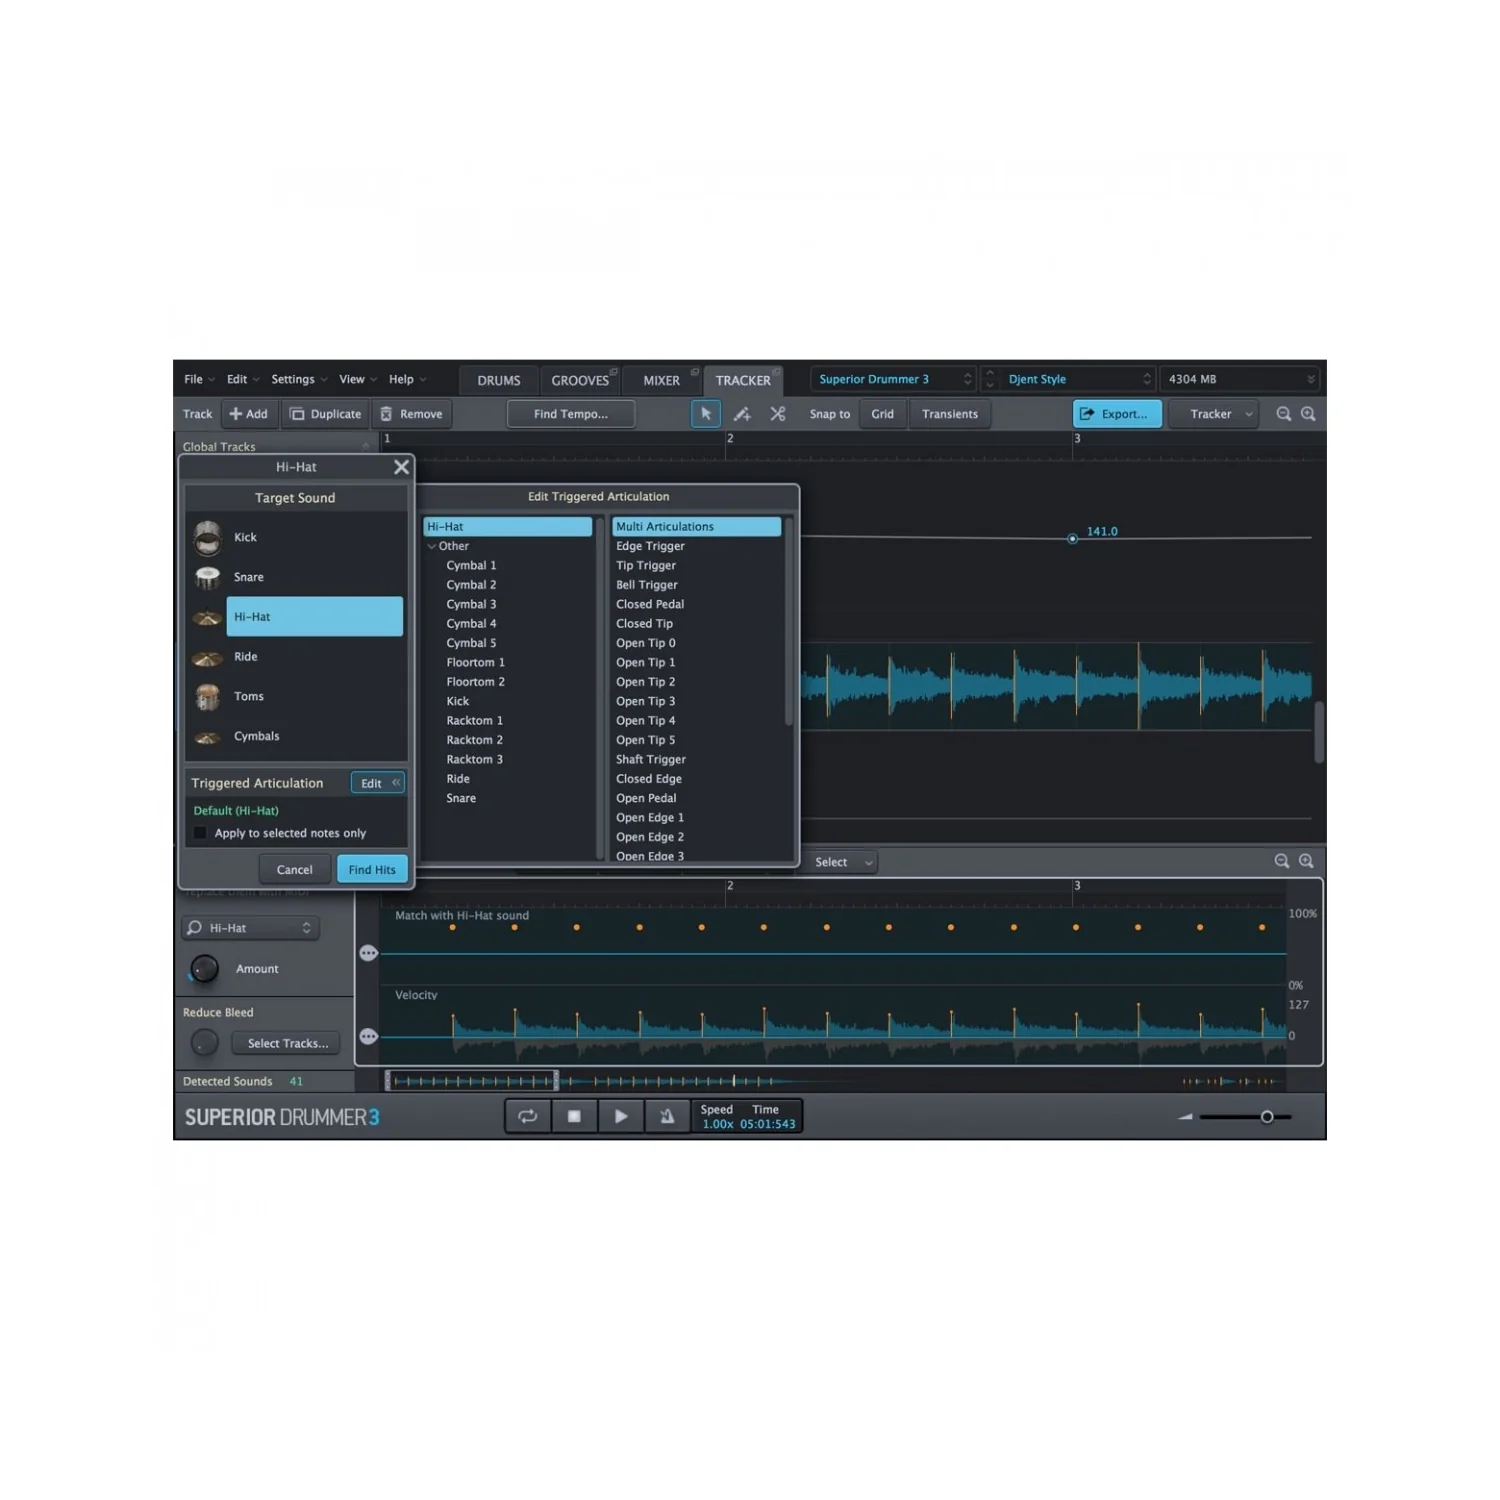The image size is (1500, 1500).
Task: Turn the Reduce Bleed knob
Action: (204, 1043)
